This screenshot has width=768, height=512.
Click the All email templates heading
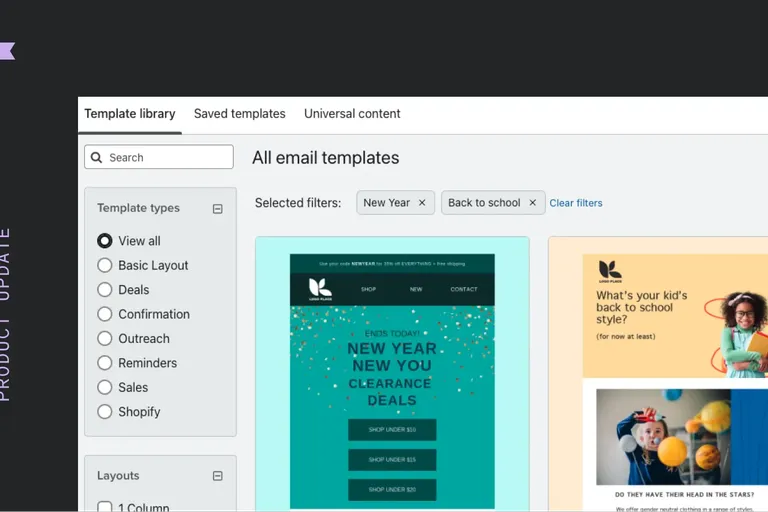(x=326, y=158)
